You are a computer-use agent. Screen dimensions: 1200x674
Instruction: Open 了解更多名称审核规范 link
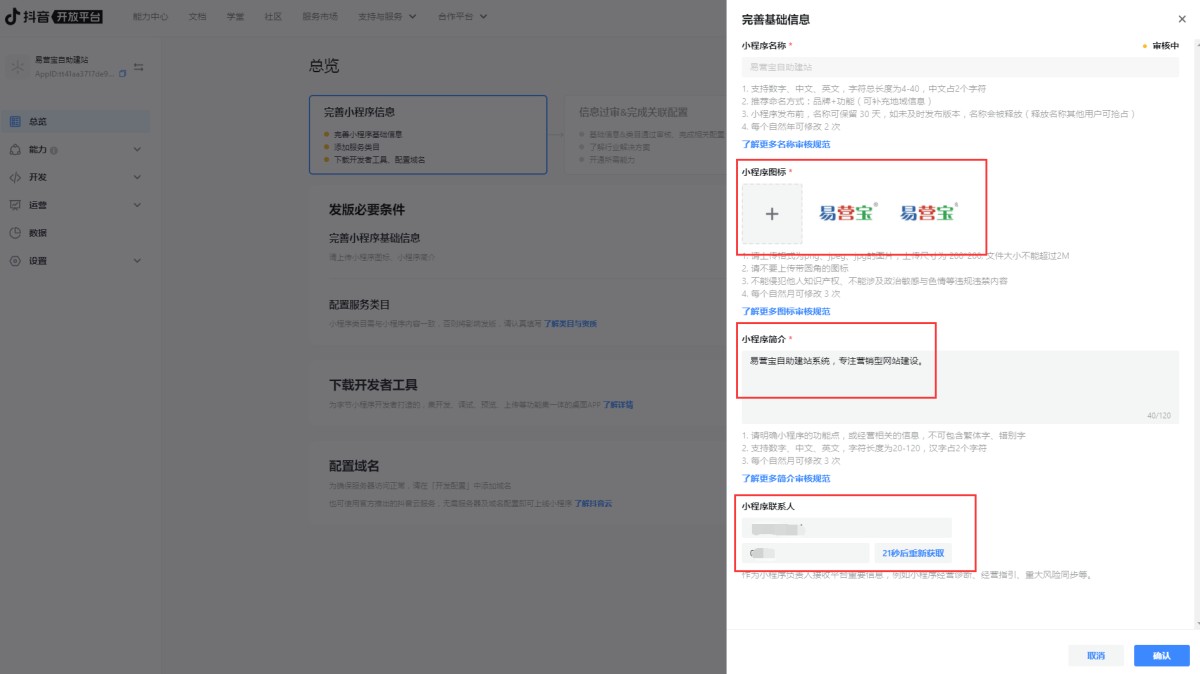click(x=786, y=144)
